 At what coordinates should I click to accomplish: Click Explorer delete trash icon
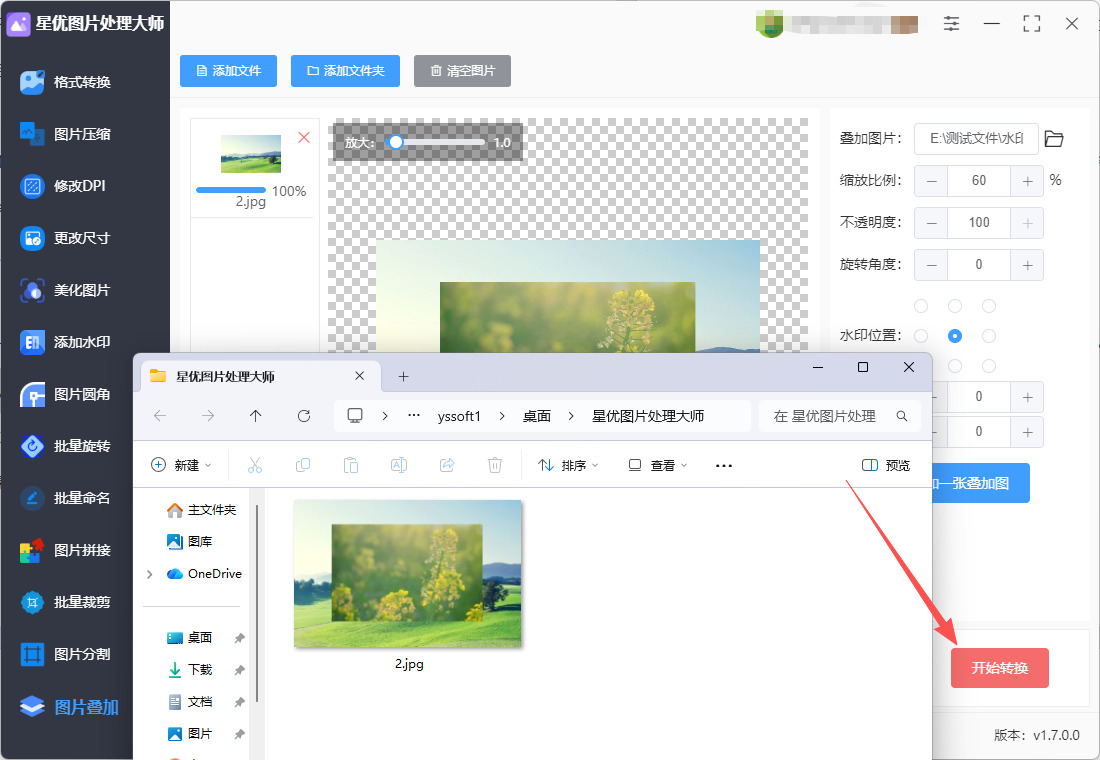click(495, 465)
